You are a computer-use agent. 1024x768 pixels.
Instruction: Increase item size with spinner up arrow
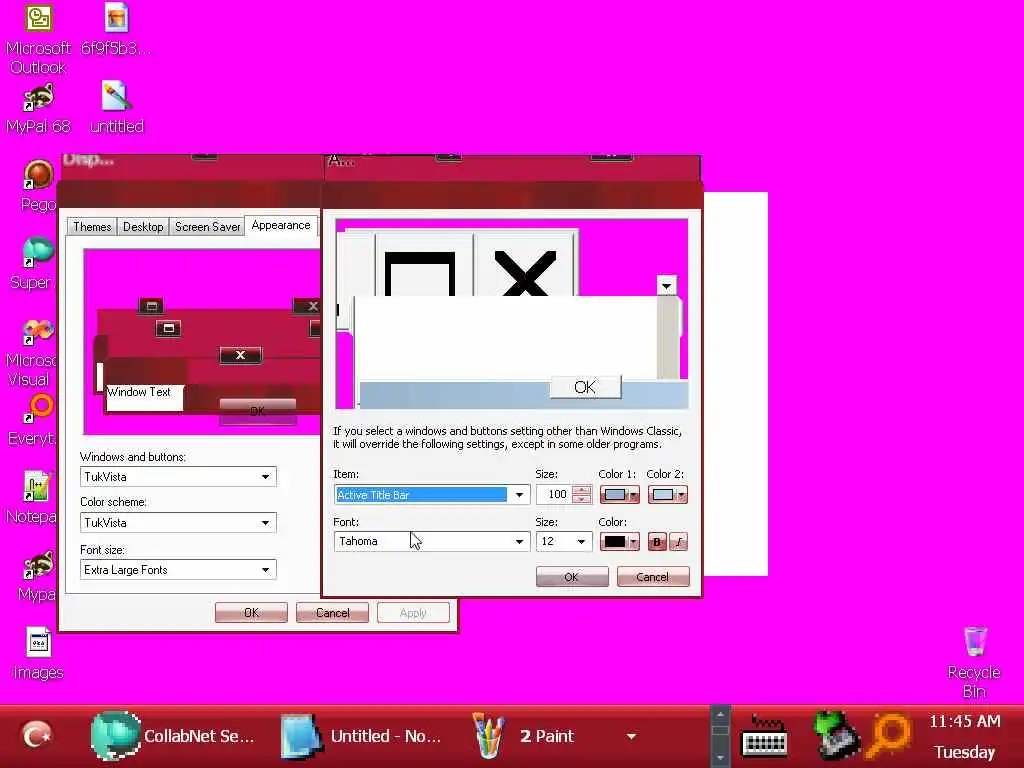coord(581,490)
